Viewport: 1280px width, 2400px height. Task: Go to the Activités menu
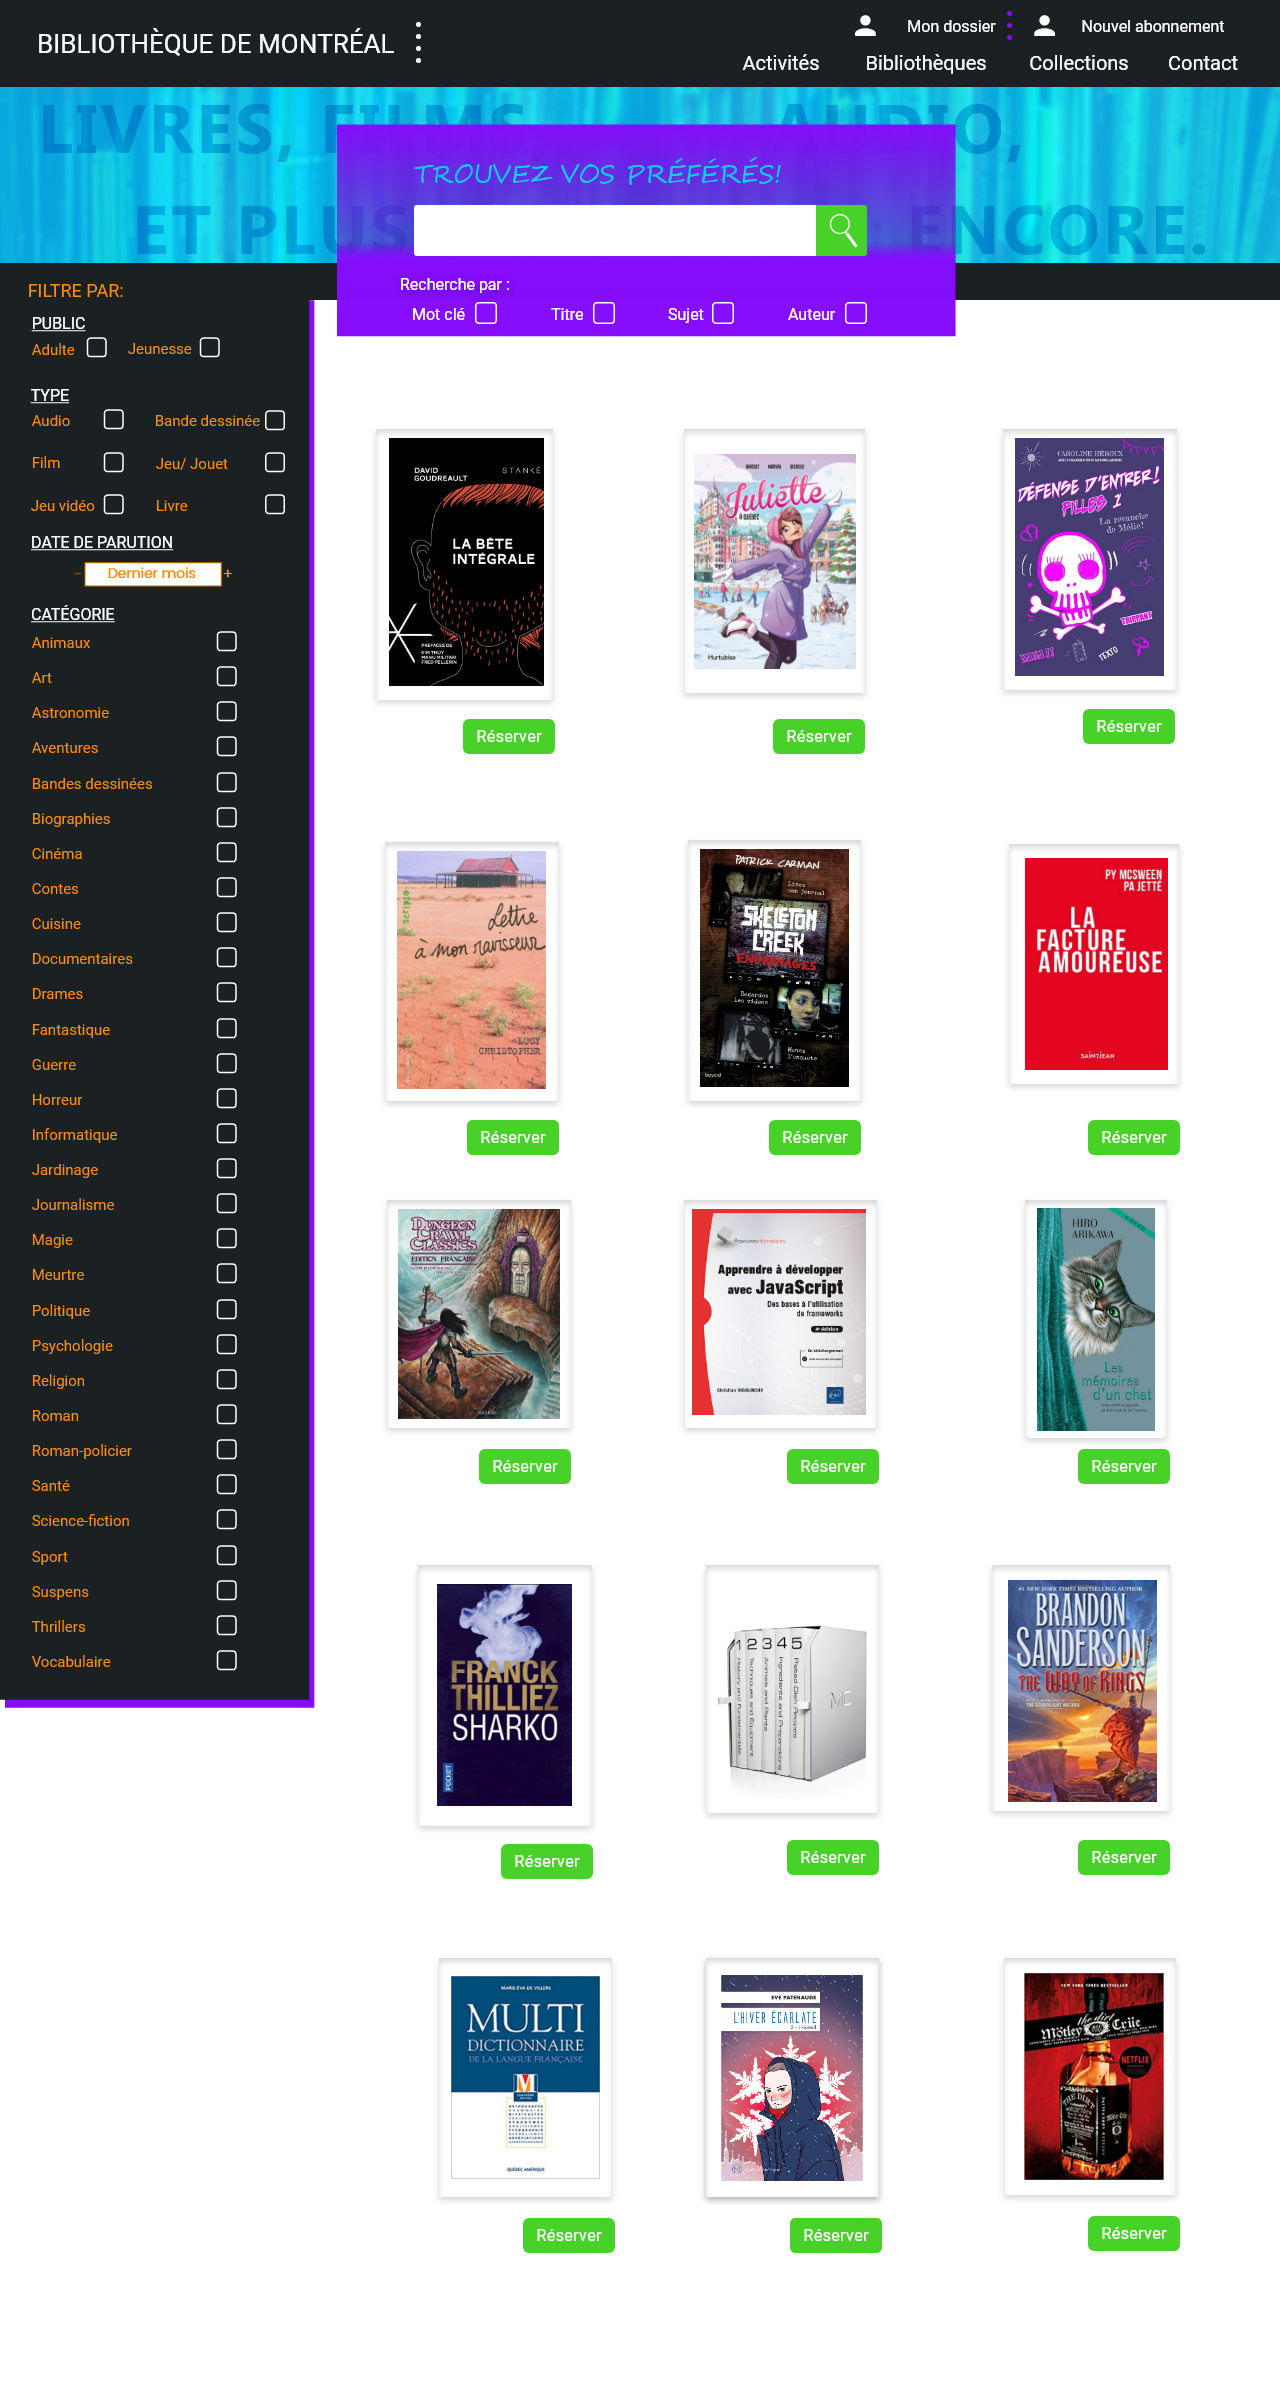780,63
